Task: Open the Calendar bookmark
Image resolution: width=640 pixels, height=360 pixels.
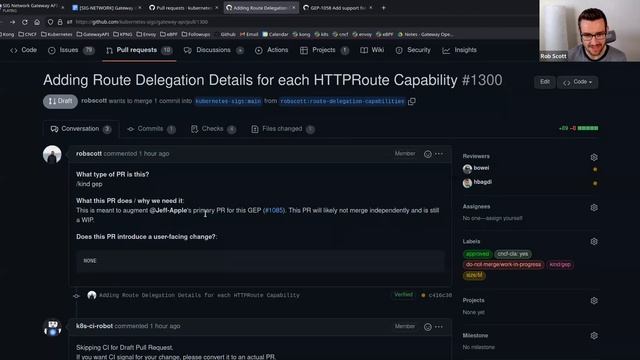Action: (x=275, y=35)
